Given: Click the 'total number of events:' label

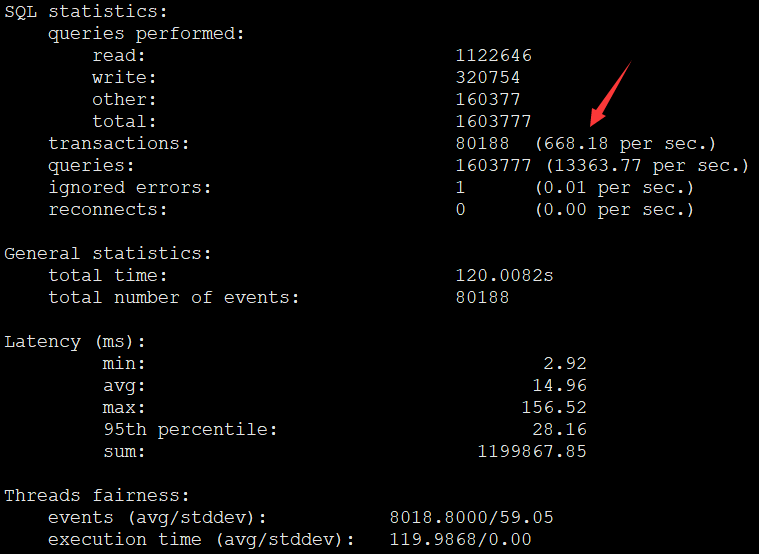Looking at the screenshot, I should [174, 297].
